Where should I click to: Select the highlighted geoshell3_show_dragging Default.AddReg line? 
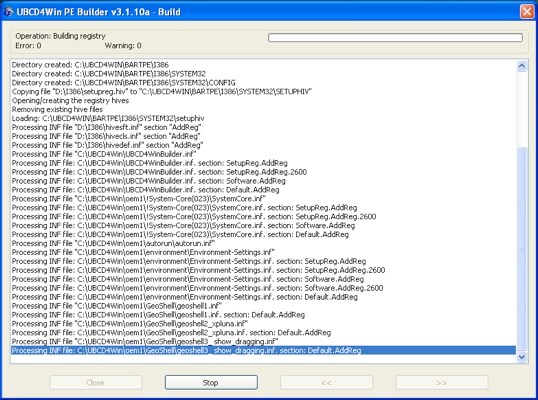pyautogui.click(x=263, y=350)
